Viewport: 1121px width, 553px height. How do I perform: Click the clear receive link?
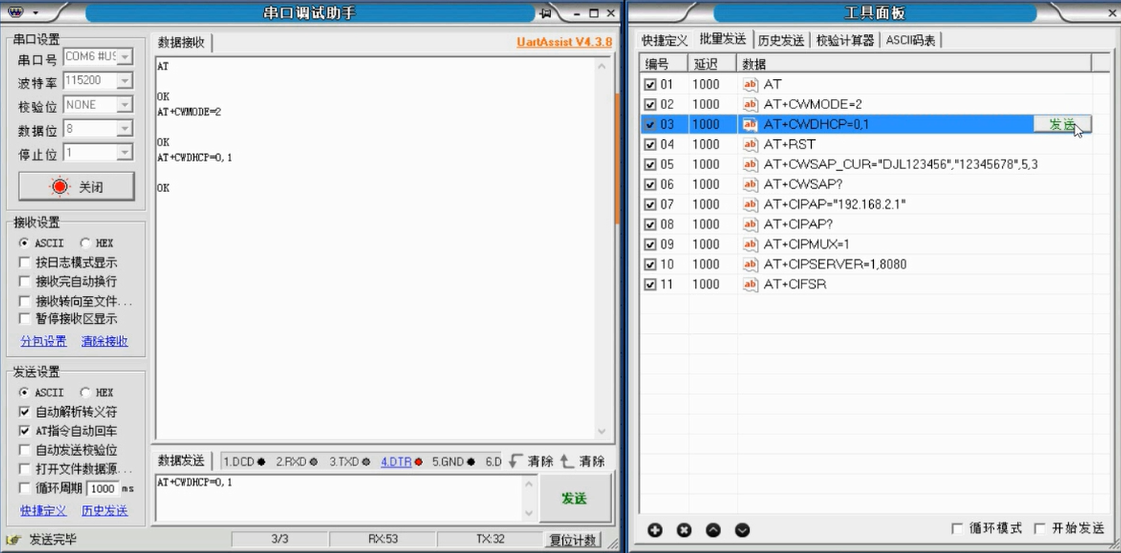(104, 342)
